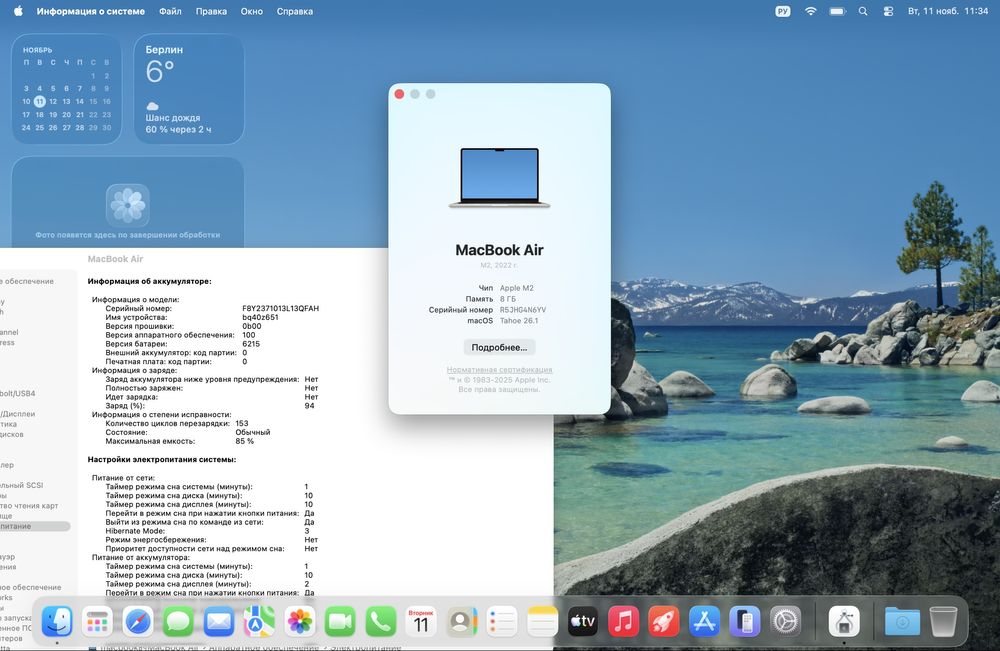Image resolution: width=1000 pixels, height=651 pixels.
Task: Click the 8 ГБ memory value
Action: coord(508,299)
